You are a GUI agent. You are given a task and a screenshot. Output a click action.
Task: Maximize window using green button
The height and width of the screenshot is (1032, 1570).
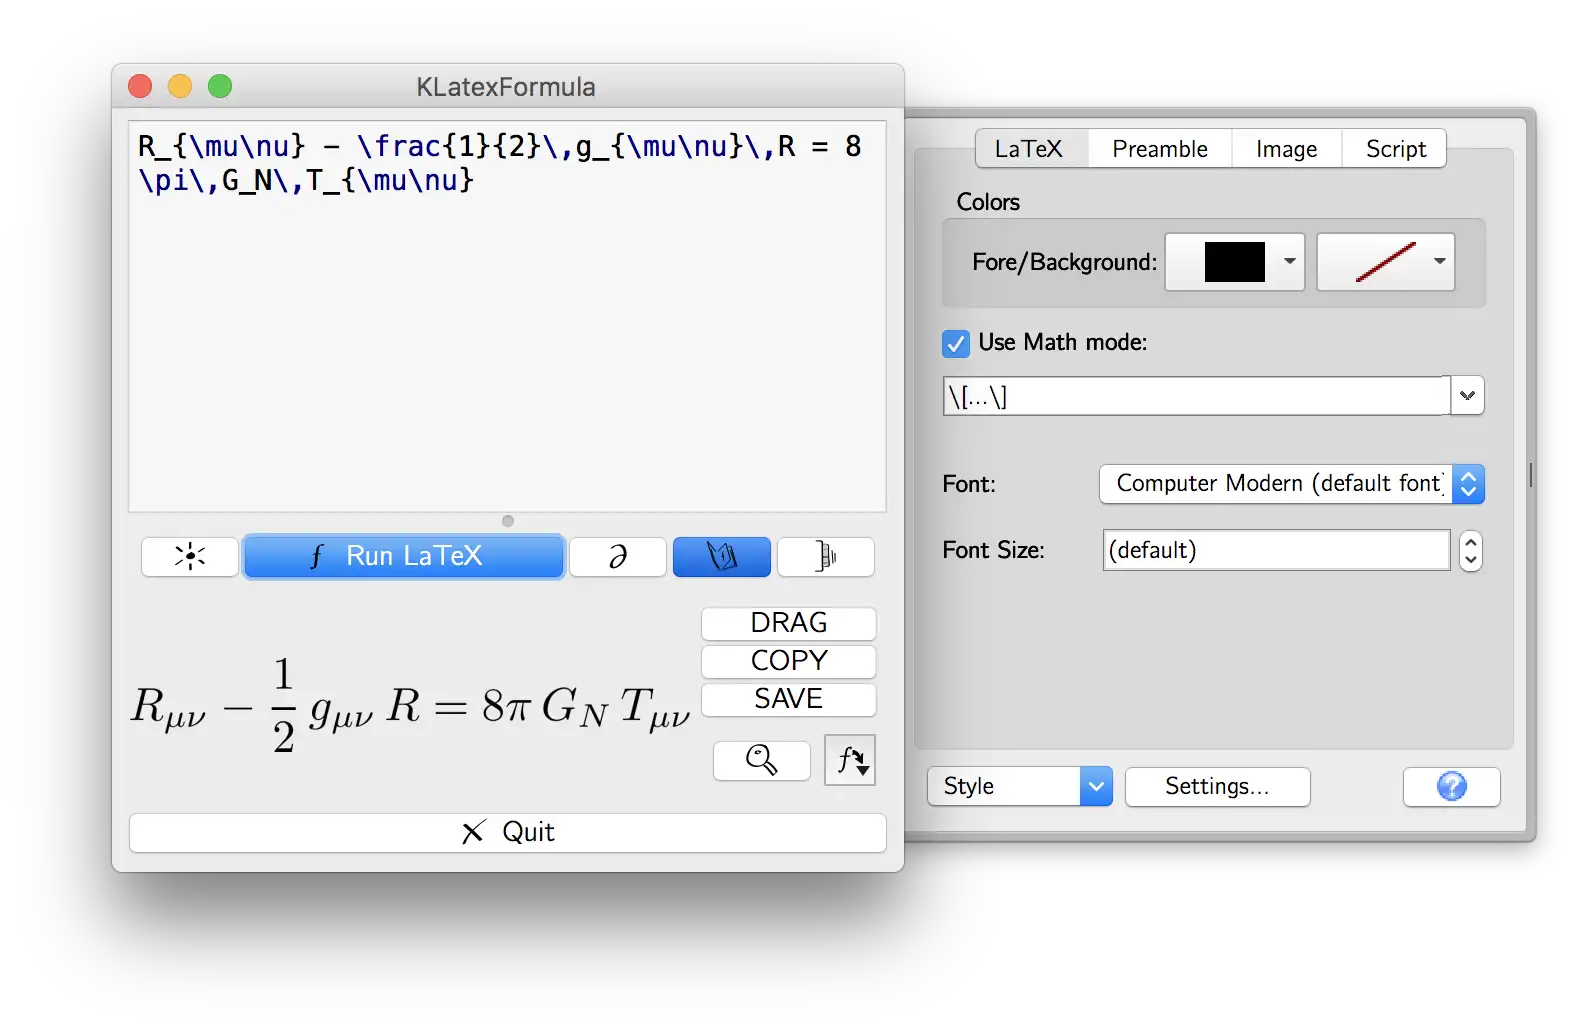(220, 87)
